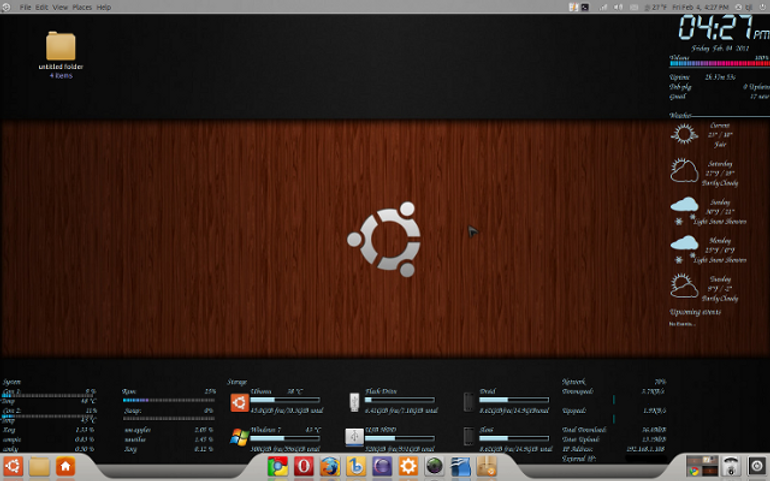Click the Windows 7 partition icon in Storage
Image resolution: width=770 pixels, height=481 pixels.
[x=240, y=437]
